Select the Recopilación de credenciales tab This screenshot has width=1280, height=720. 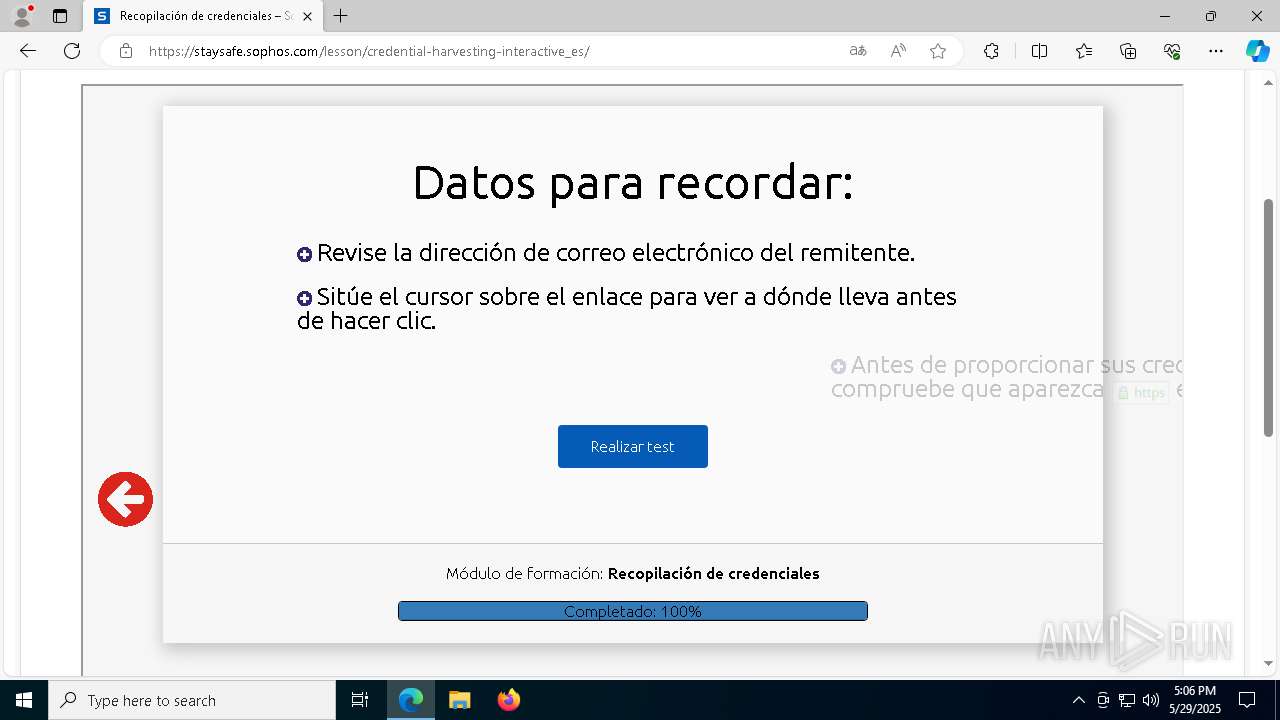[203, 16]
